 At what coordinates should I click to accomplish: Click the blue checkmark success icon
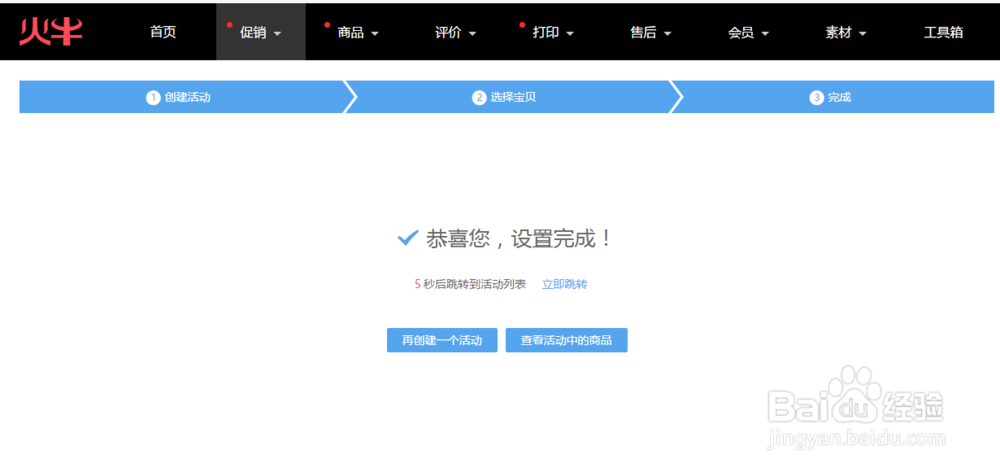[x=408, y=239]
